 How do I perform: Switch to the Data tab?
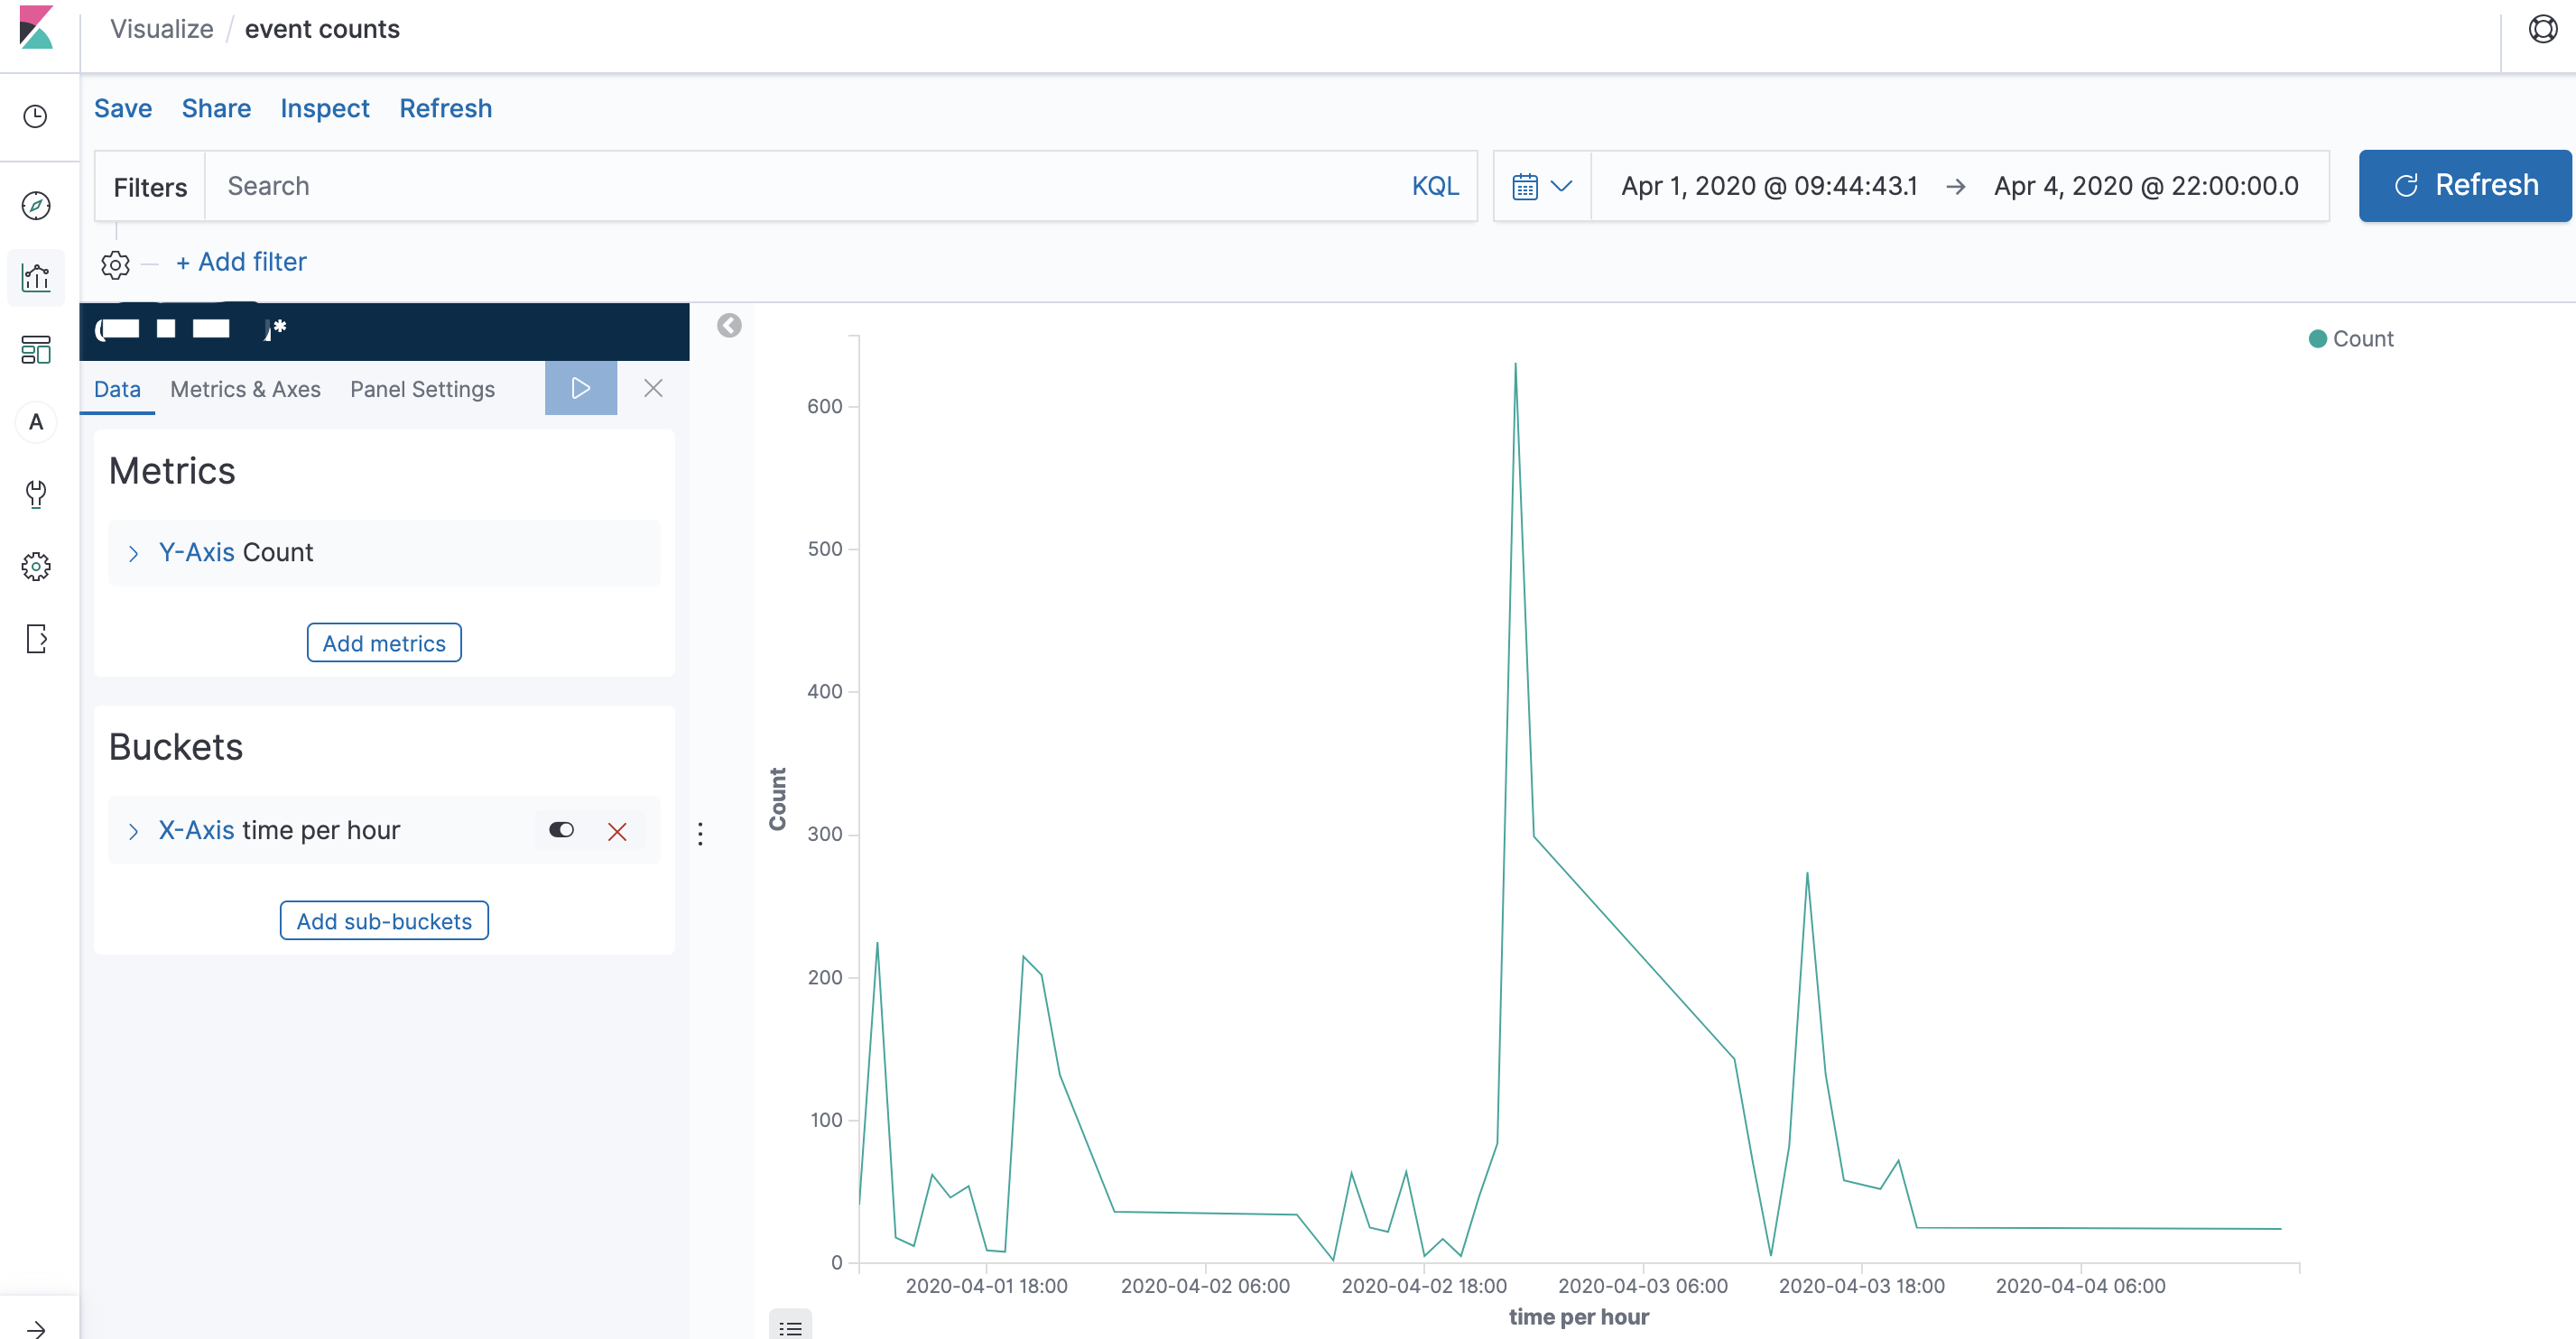tap(117, 389)
